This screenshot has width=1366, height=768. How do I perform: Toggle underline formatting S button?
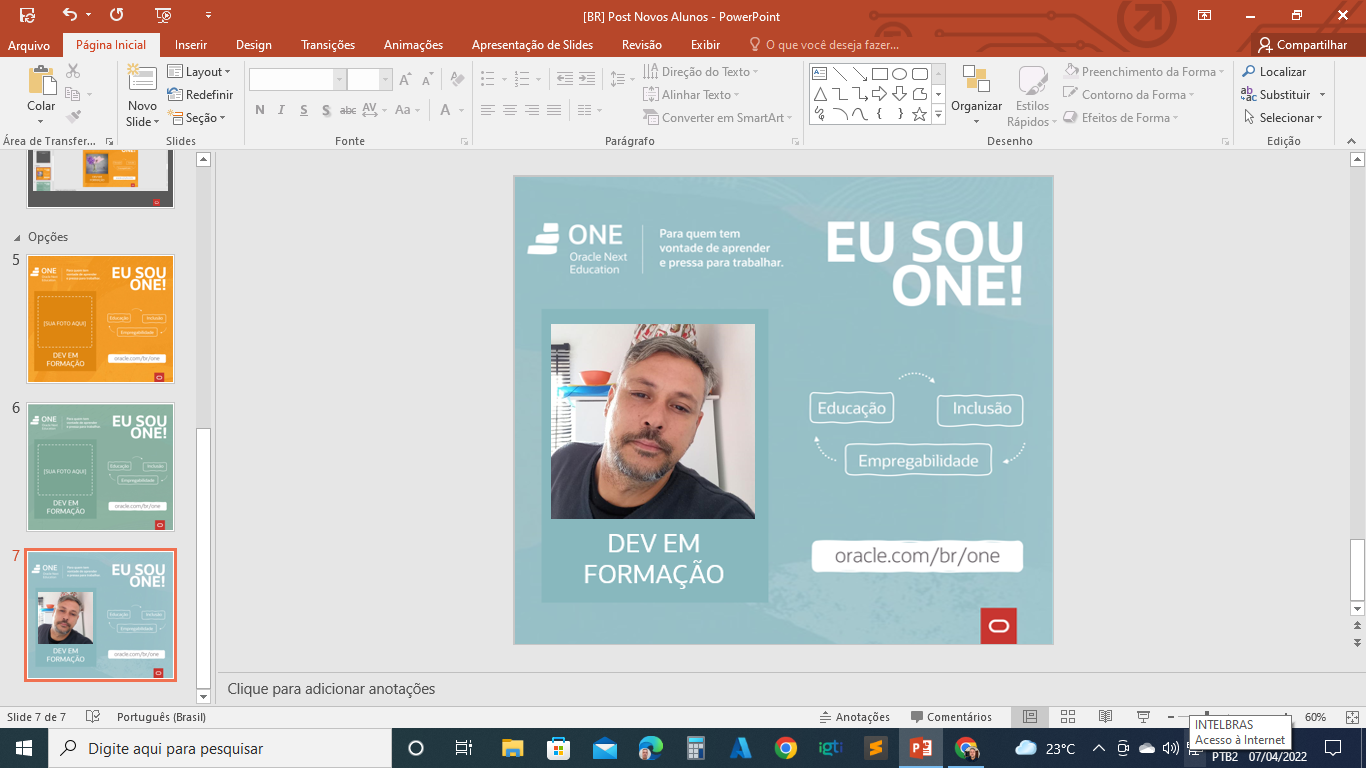[304, 110]
